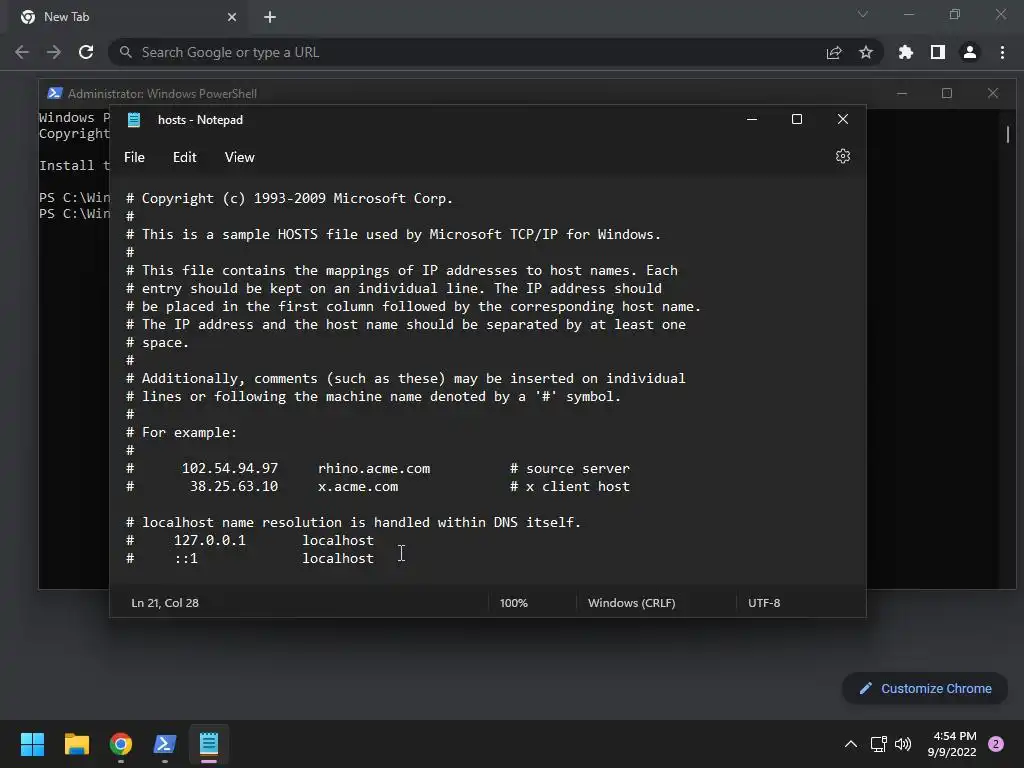Bookmark this tab with the star icon
The width and height of the screenshot is (1024, 768).
click(x=866, y=52)
